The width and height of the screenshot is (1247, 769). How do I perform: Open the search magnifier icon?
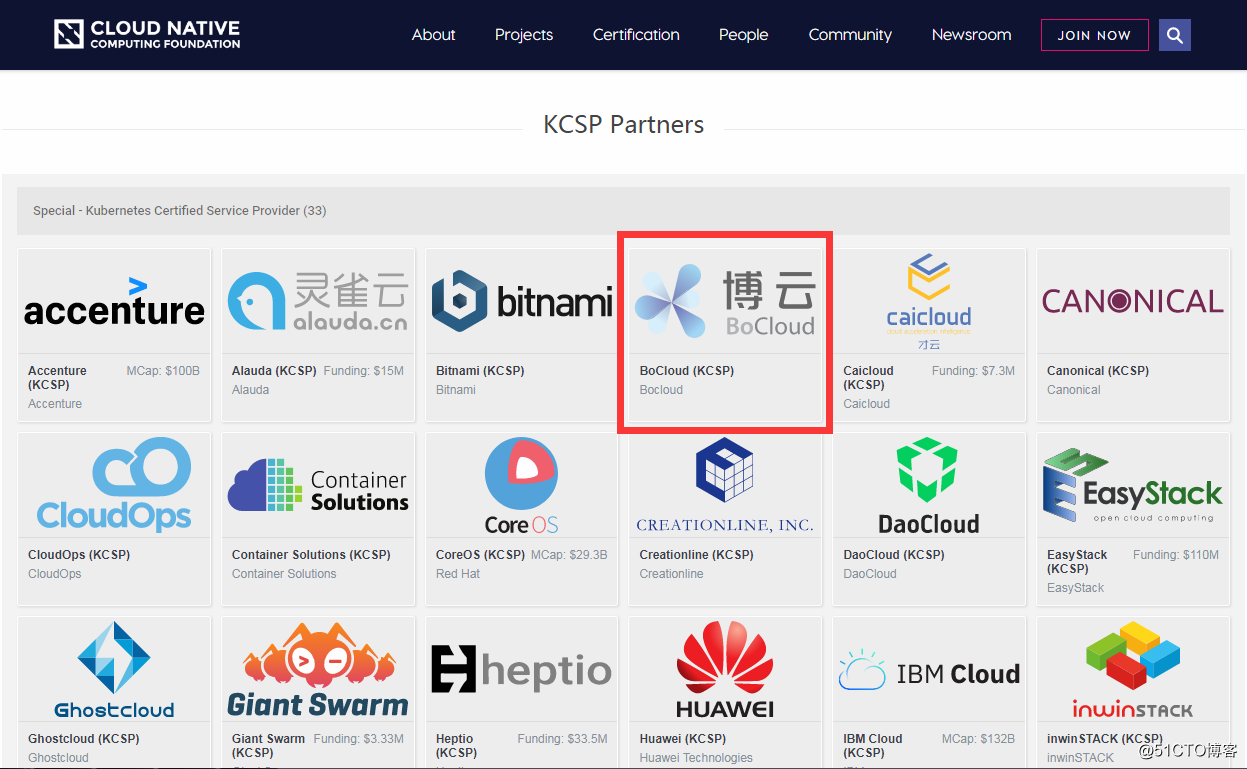(1175, 35)
